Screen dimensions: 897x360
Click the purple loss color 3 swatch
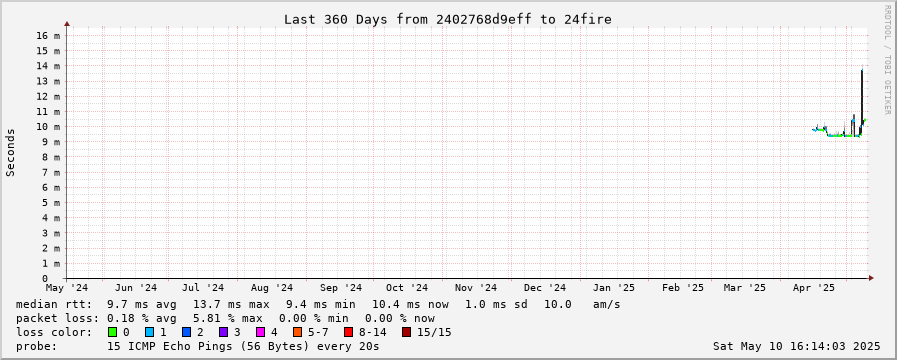tap(223, 332)
